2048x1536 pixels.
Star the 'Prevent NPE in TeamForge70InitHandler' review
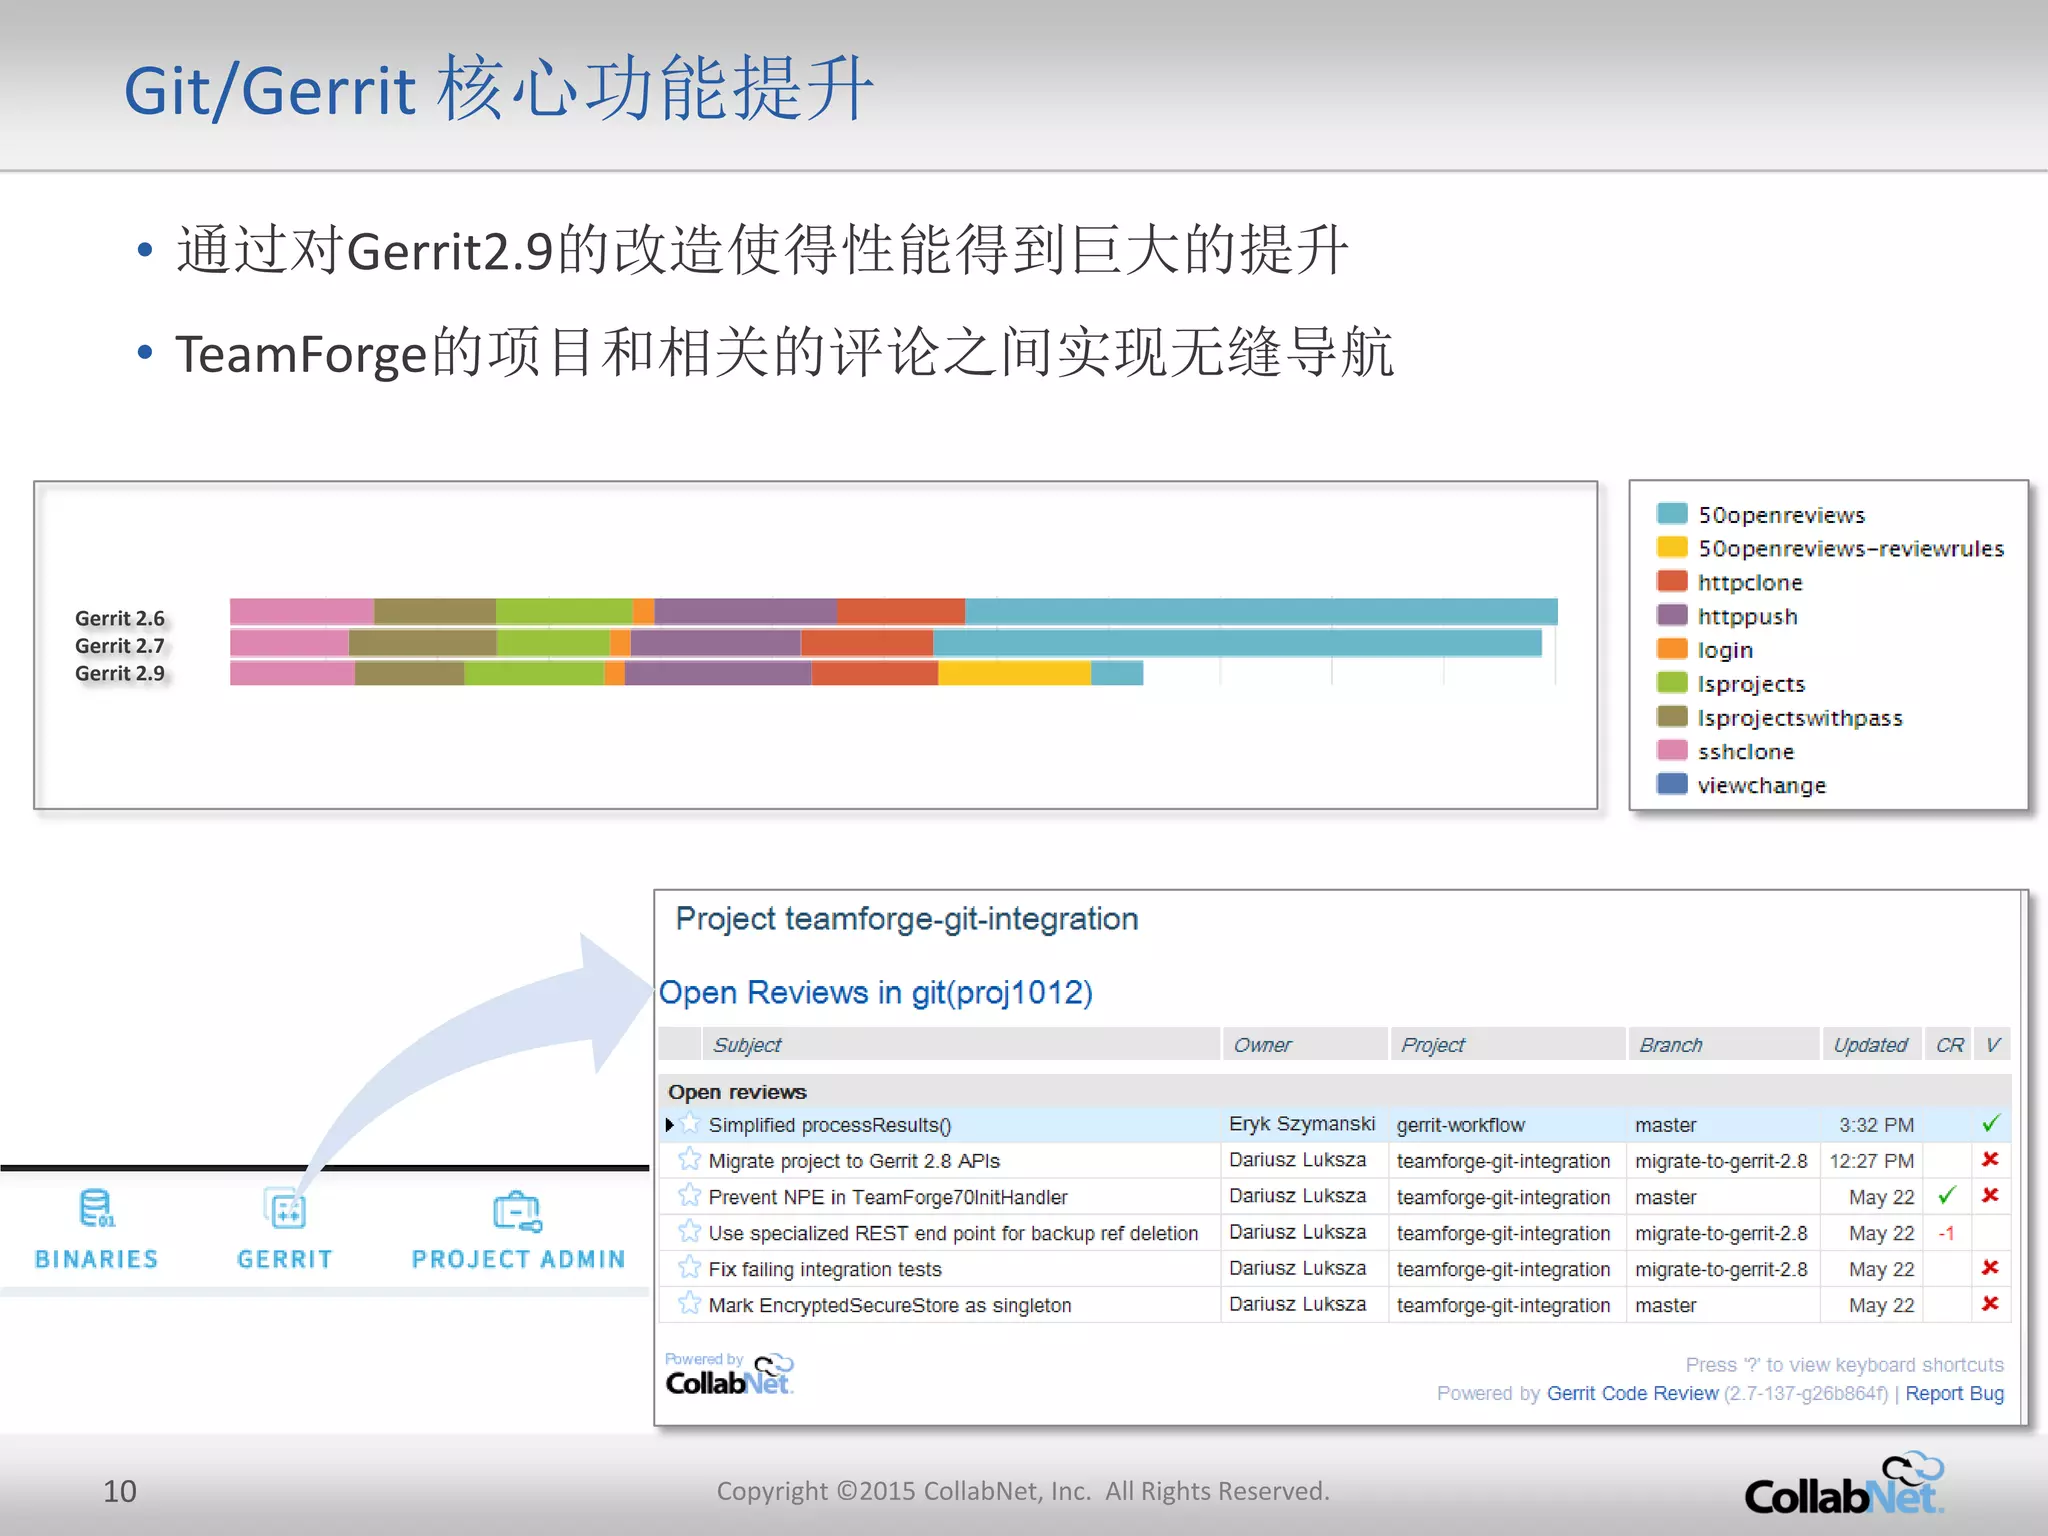coord(690,1196)
